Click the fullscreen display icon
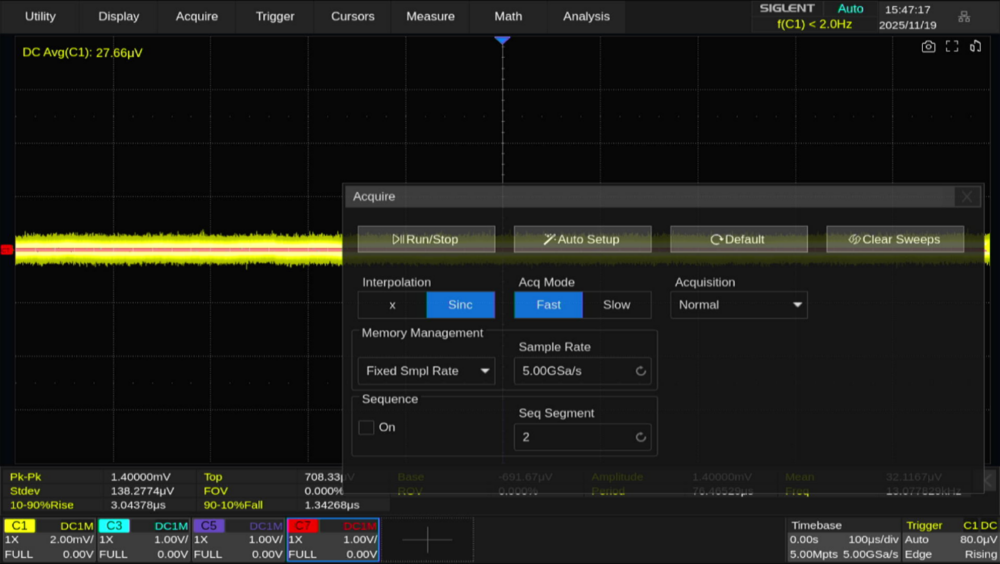Image resolution: width=1000 pixels, height=564 pixels. coord(952,47)
